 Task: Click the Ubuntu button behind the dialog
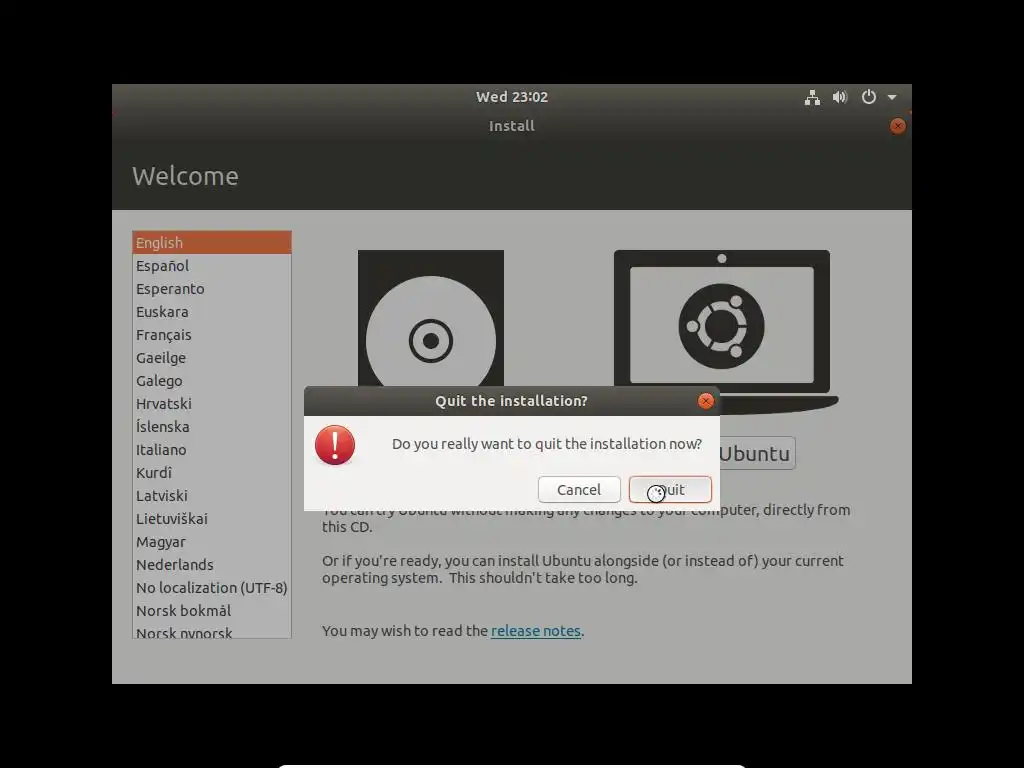coord(758,453)
